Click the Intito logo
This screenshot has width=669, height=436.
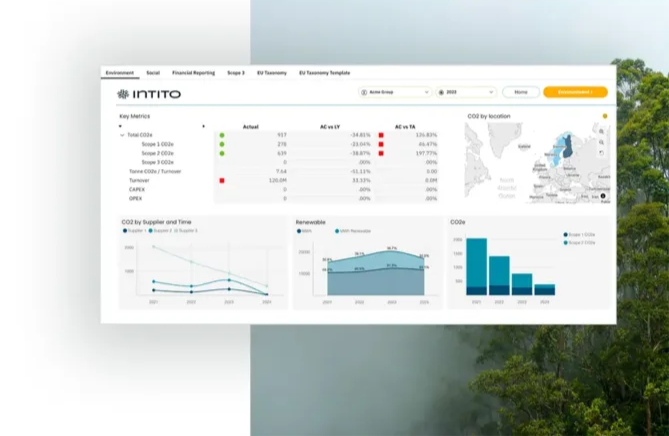click(149, 94)
